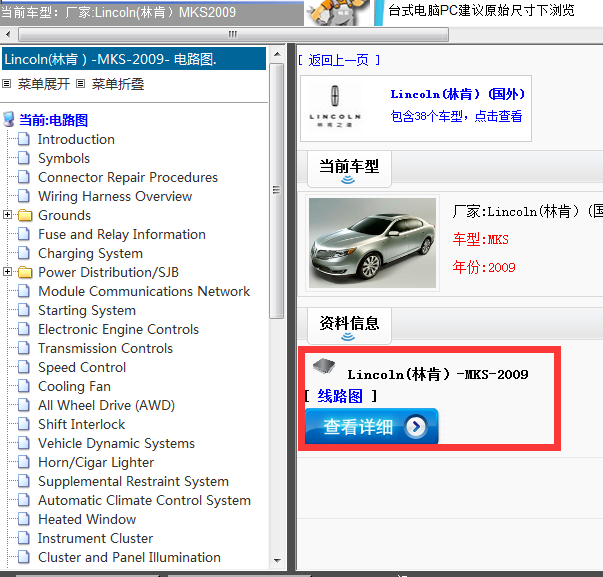Open the 线路图 link
The image size is (603, 577).
[340, 396]
